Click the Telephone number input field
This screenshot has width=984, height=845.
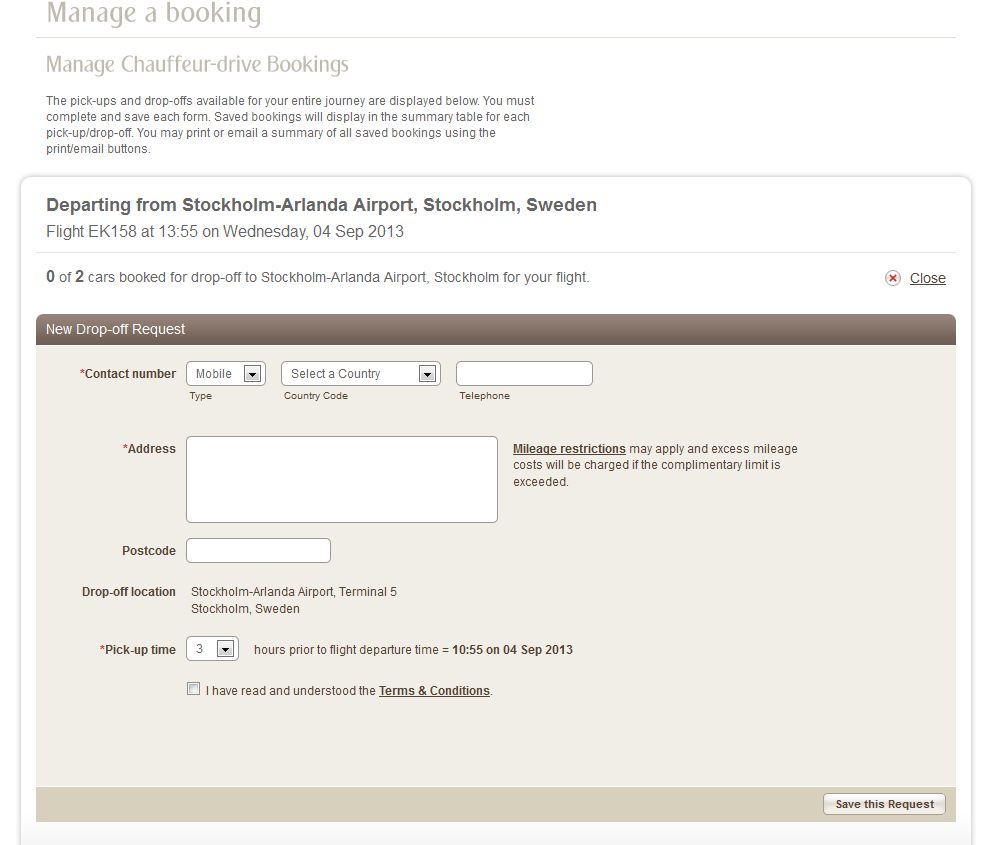[524, 374]
